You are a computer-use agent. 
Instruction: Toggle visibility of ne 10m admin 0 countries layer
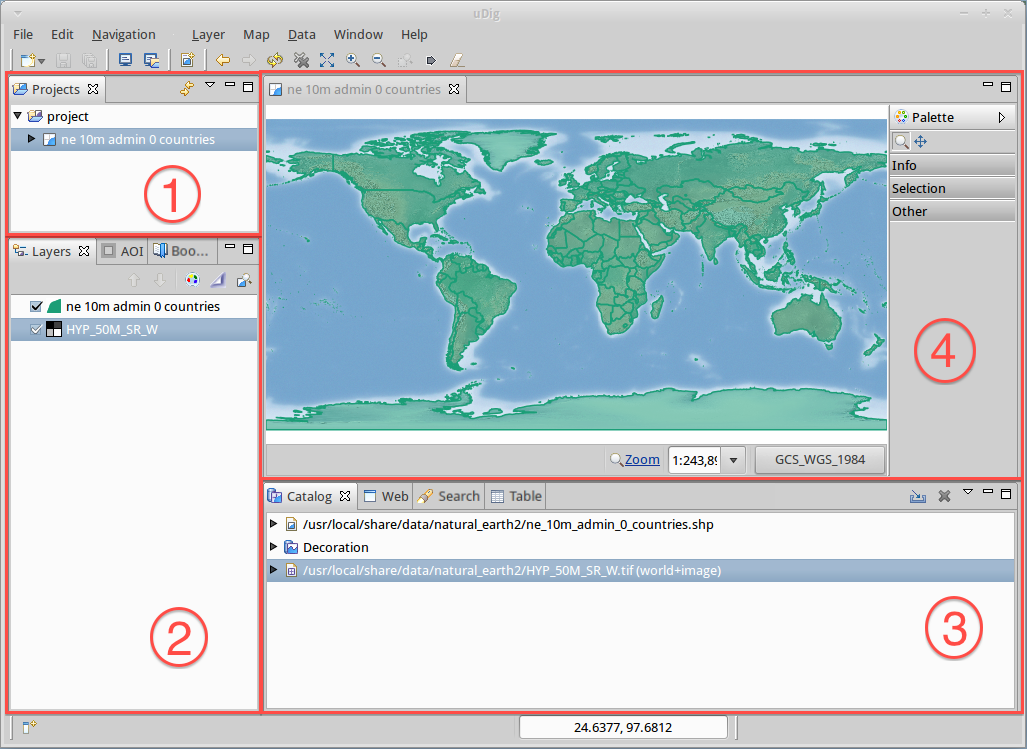pyautogui.click(x=37, y=306)
